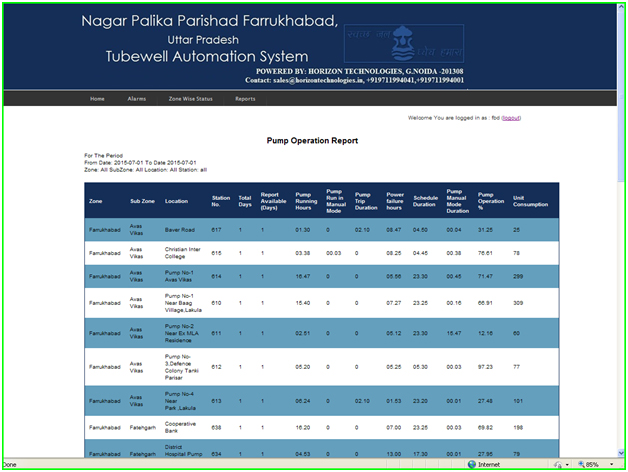628x472 pixels.
Task: Open the 85% zoom level dropdown
Action: [612, 464]
